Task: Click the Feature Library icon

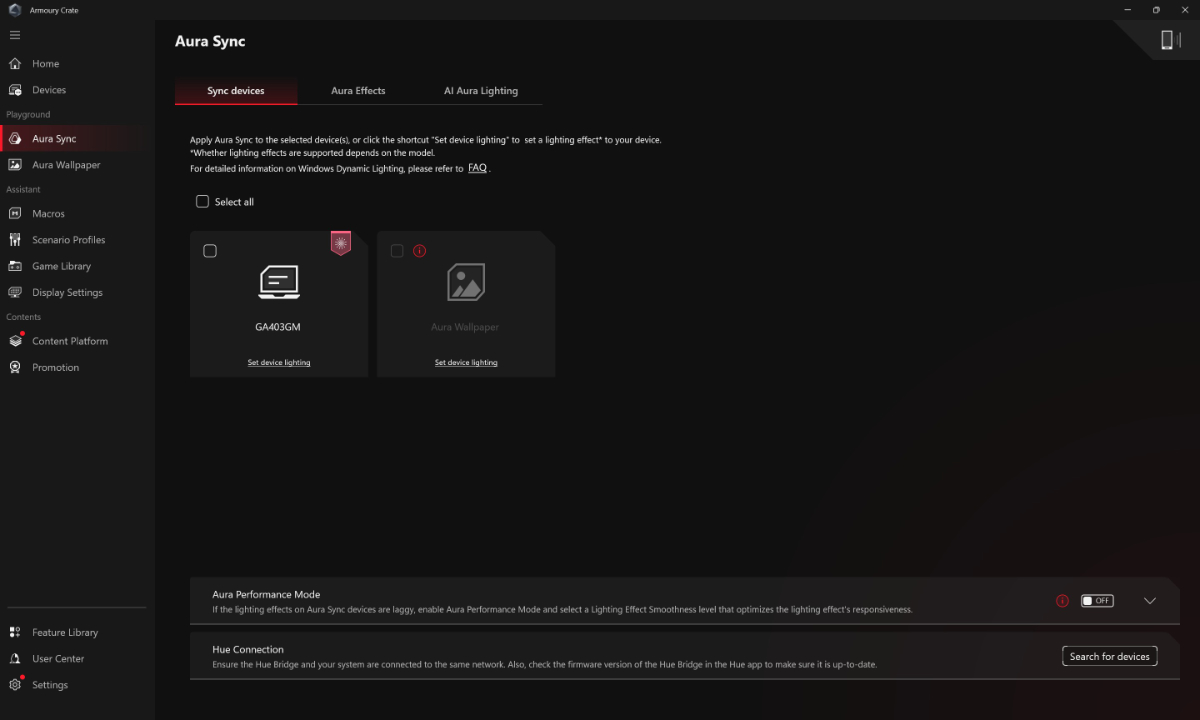Action: [x=15, y=633]
